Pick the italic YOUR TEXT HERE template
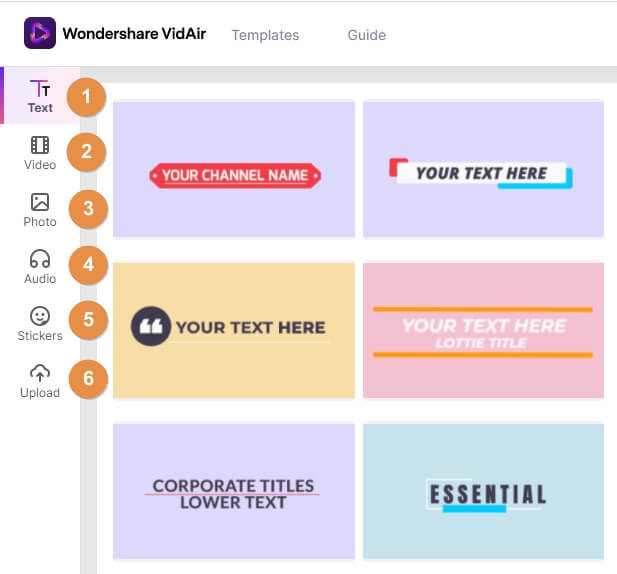This screenshot has height=574, width=617. tap(483, 170)
